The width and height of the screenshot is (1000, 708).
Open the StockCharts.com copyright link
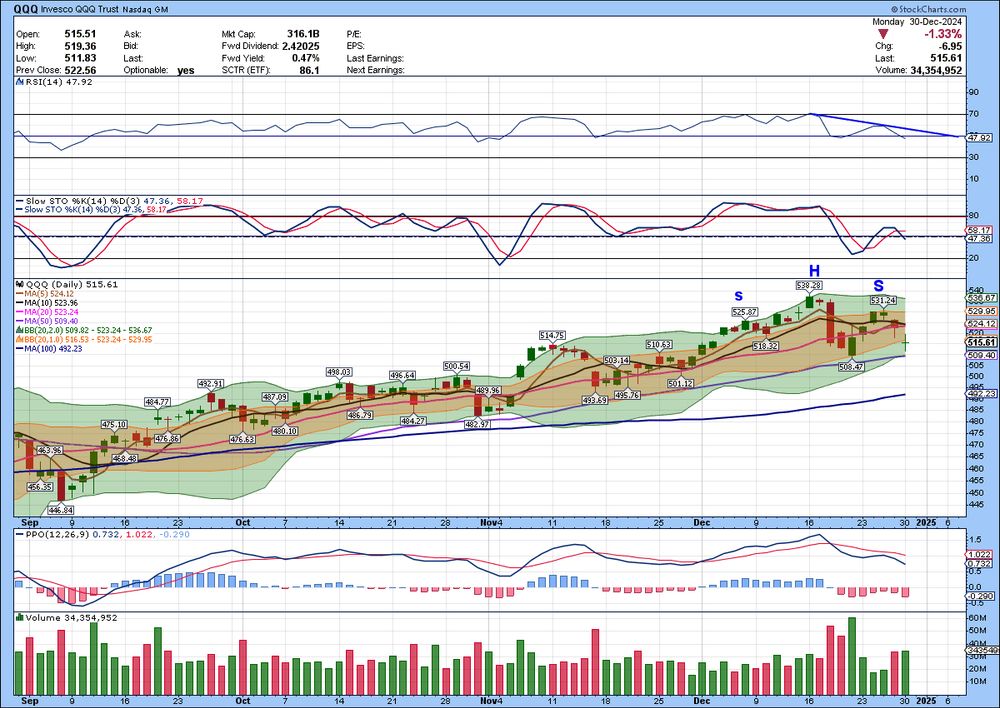point(929,10)
